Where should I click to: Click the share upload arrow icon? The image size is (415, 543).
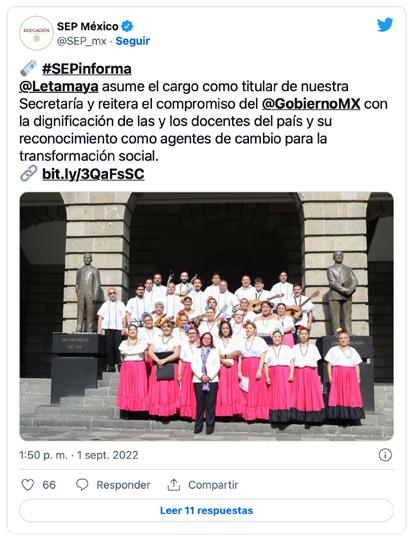coord(174,485)
